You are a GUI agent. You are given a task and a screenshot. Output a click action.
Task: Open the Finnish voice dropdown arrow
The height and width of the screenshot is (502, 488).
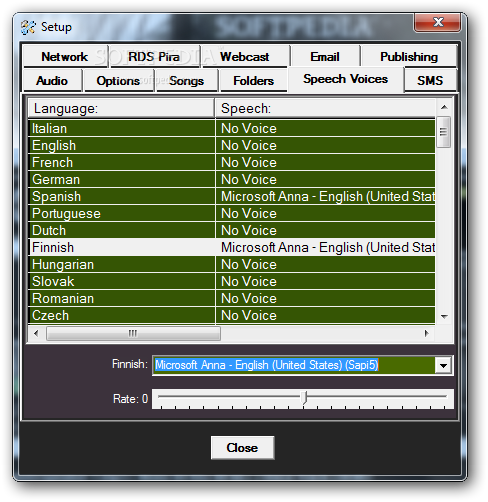[443, 365]
